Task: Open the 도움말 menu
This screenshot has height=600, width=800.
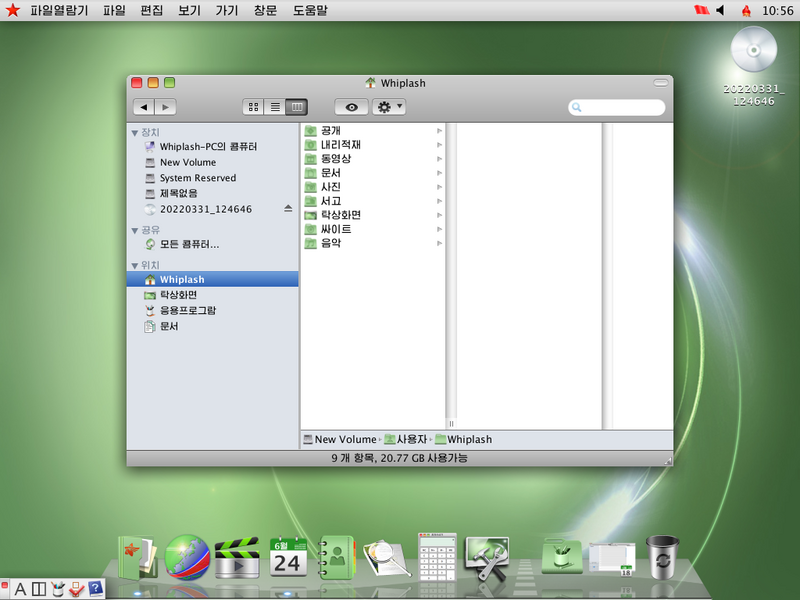Action: (310, 10)
